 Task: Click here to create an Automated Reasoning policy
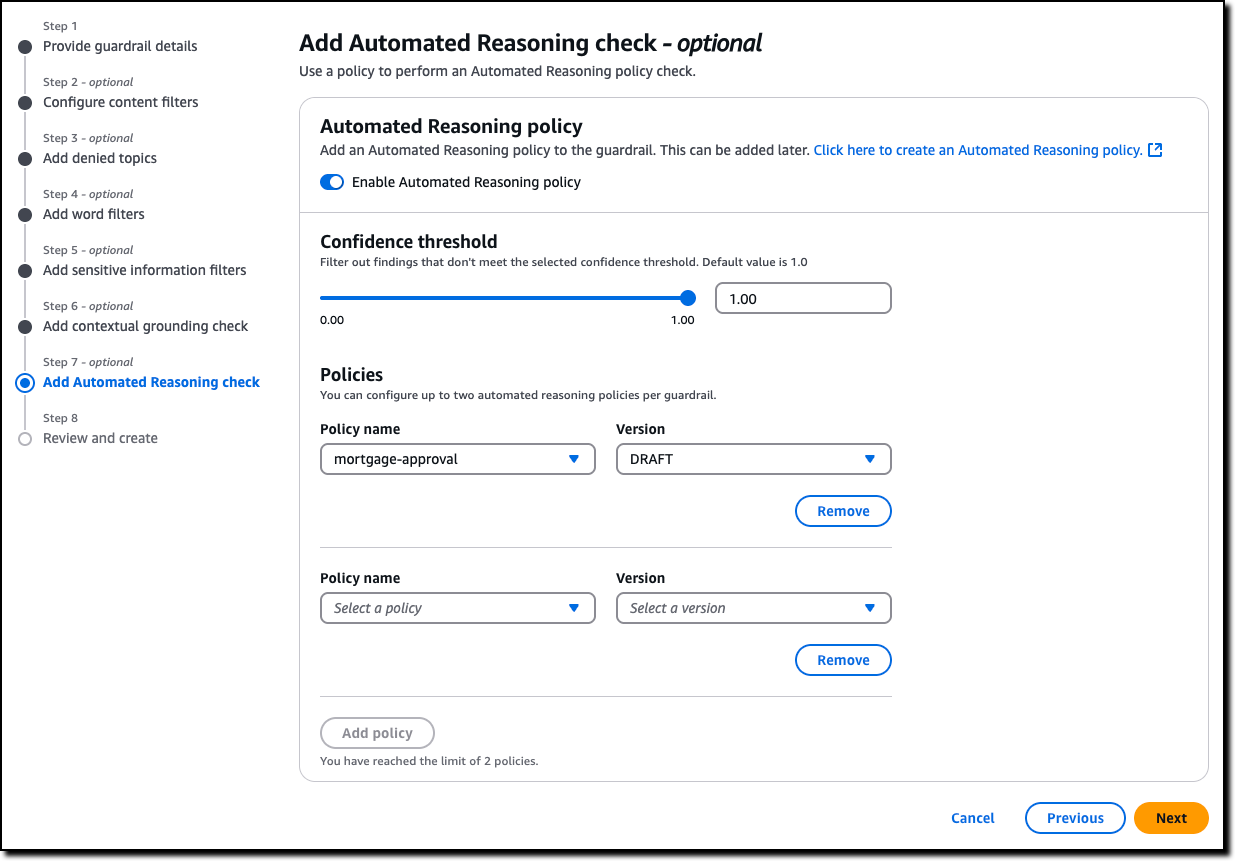point(977,150)
